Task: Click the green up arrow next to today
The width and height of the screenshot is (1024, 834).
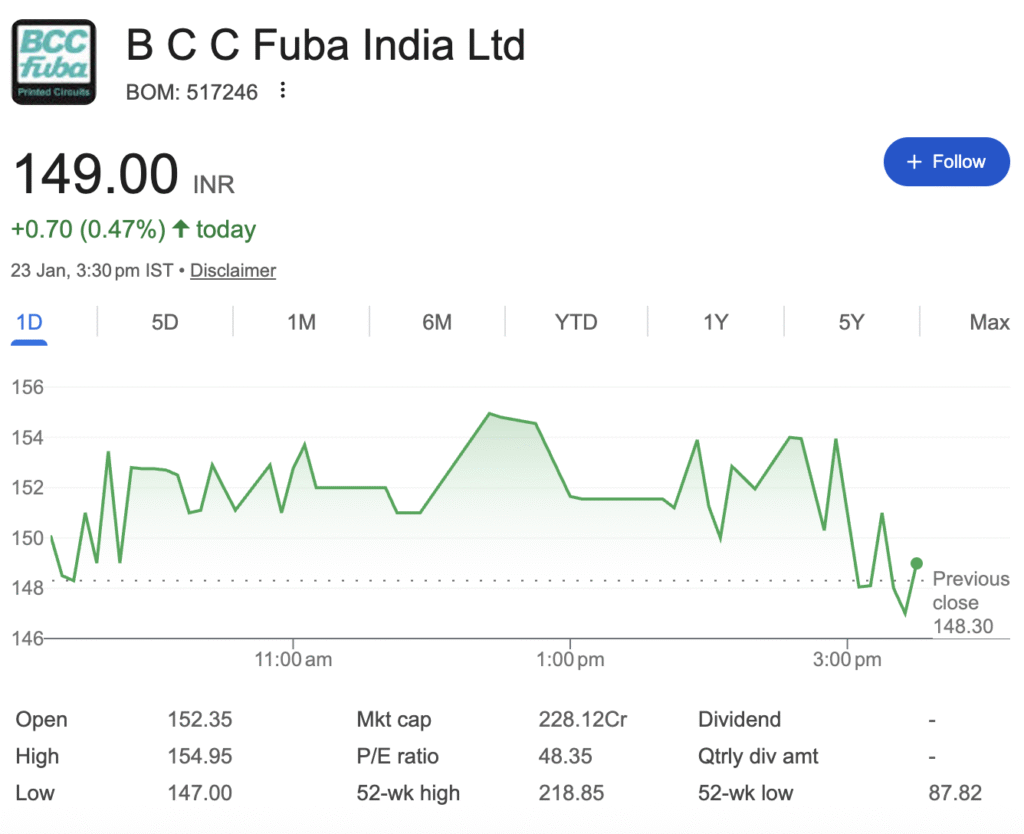Action: [x=180, y=229]
